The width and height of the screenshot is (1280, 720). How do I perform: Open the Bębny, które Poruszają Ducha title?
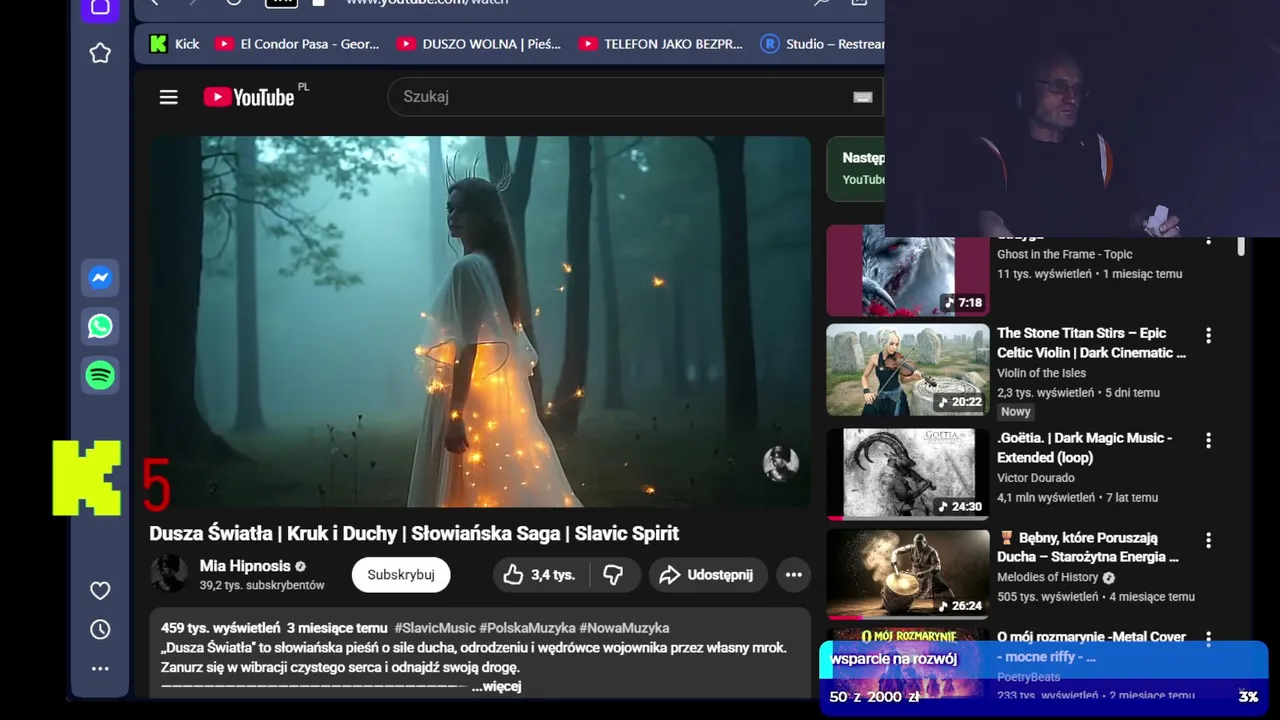(1088, 547)
